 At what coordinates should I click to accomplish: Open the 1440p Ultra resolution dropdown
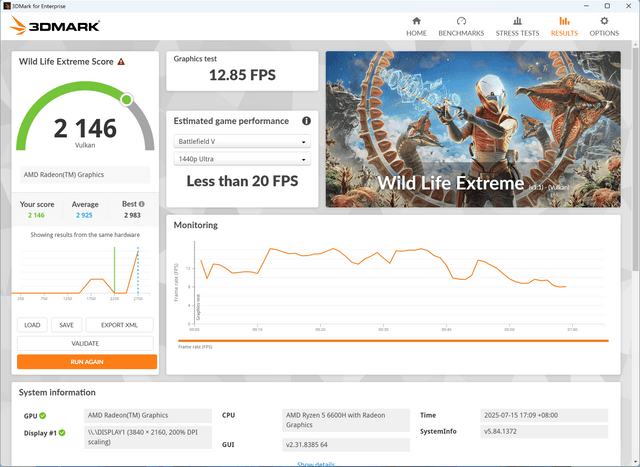(242, 159)
